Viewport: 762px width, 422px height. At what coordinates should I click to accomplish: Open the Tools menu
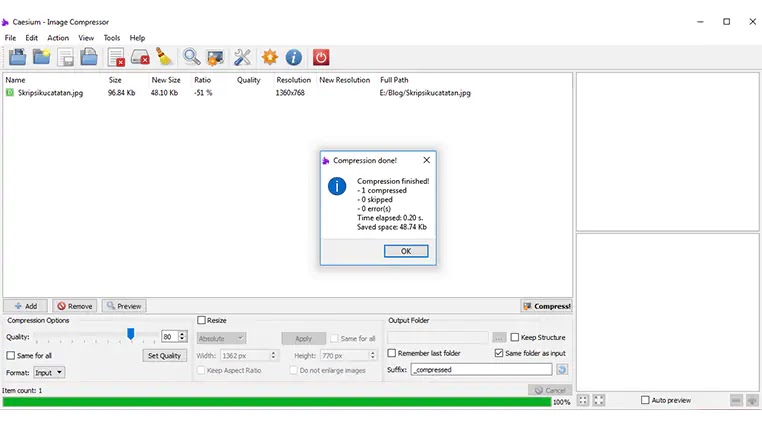click(x=112, y=37)
